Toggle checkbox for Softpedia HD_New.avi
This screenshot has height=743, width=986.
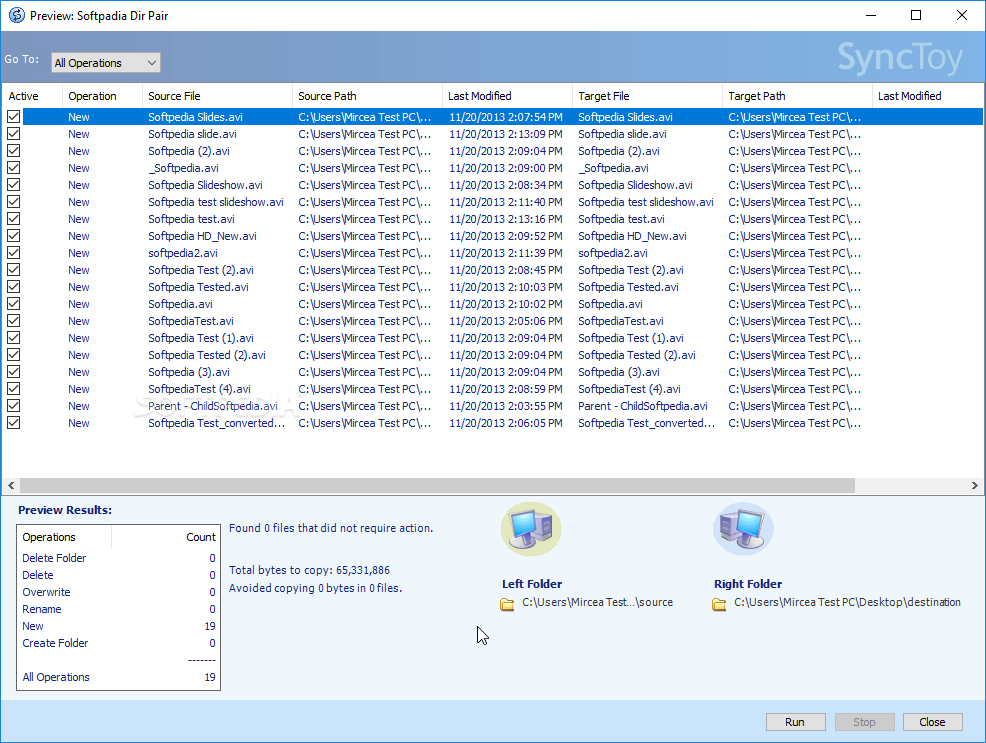[13, 236]
